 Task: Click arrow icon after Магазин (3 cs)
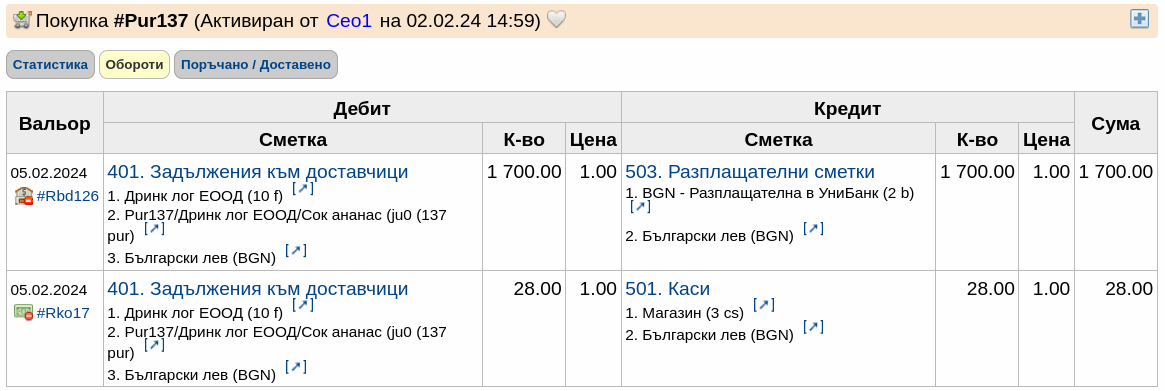coord(764,304)
